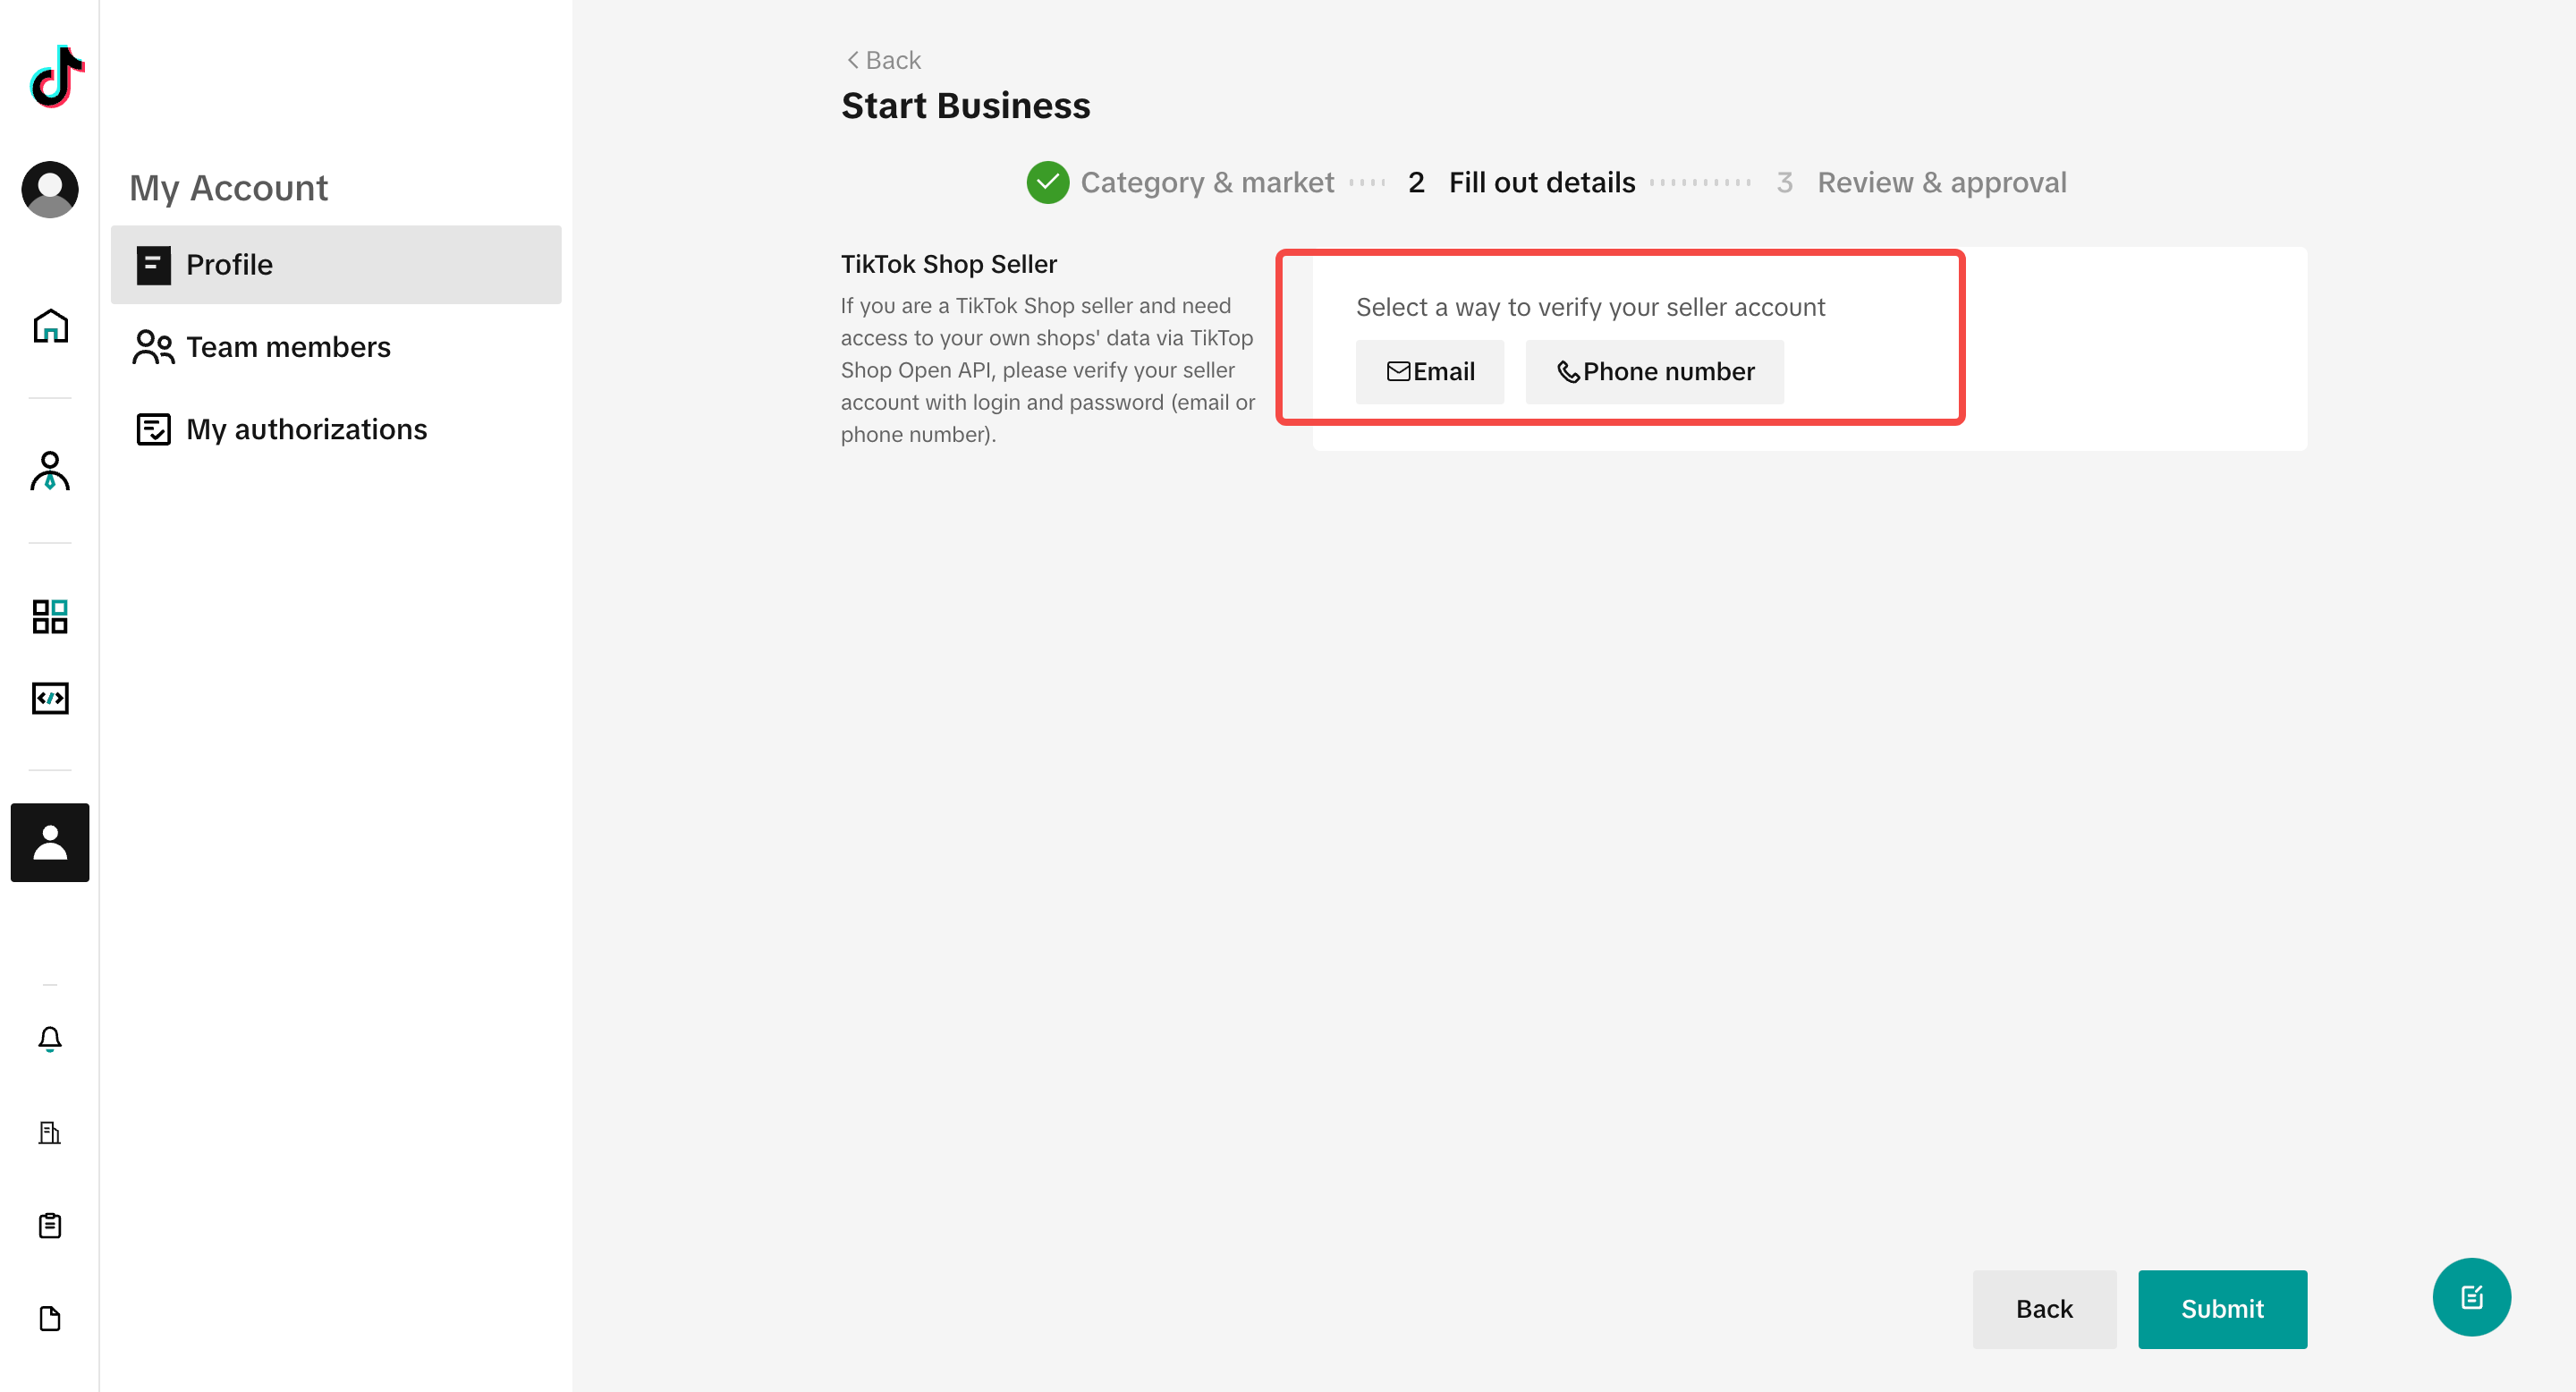Open the building icon in sidebar

(50, 1132)
